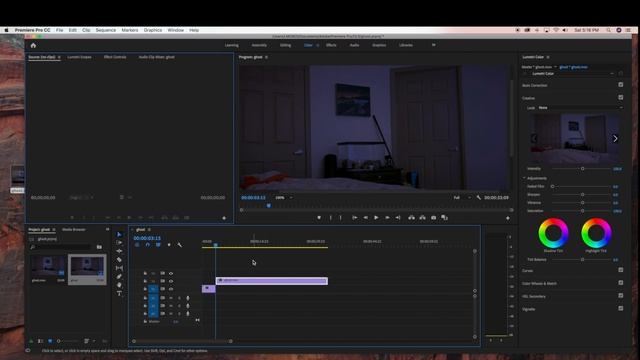Select the Selection tool in Tools panel
Screen dimensions: 640x360
pyautogui.click(x=119, y=234)
